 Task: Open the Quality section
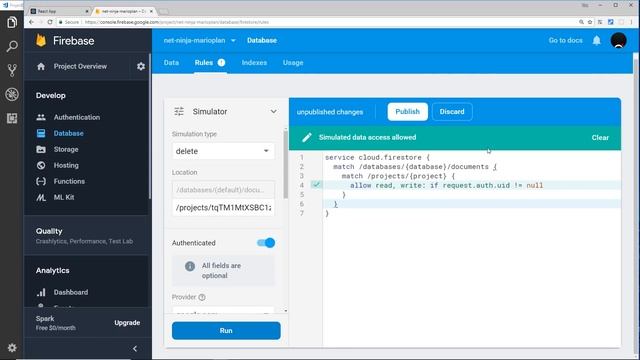click(x=84, y=236)
